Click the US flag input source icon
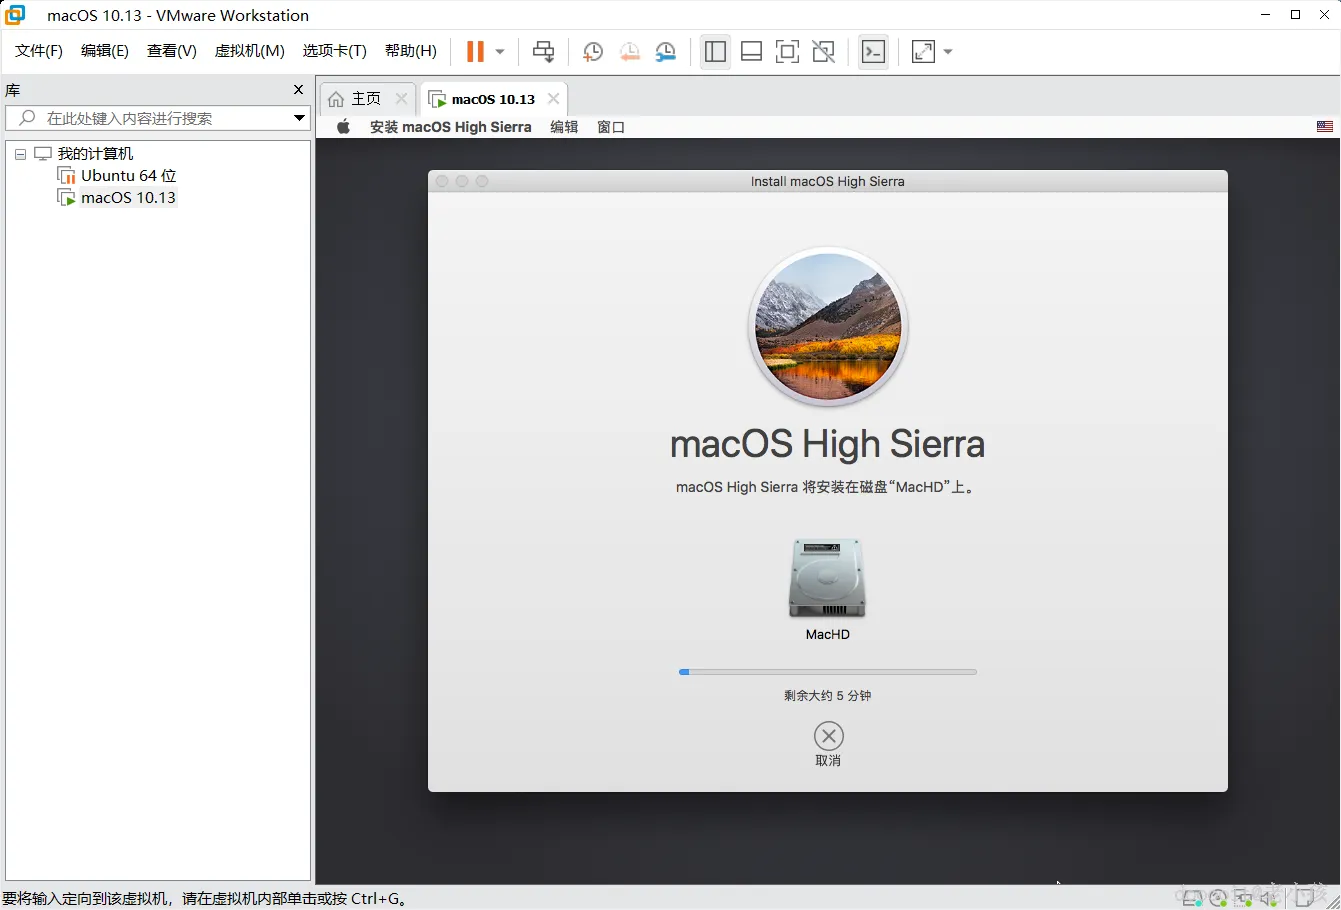This screenshot has height=910, width=1341. [1325, 127]
